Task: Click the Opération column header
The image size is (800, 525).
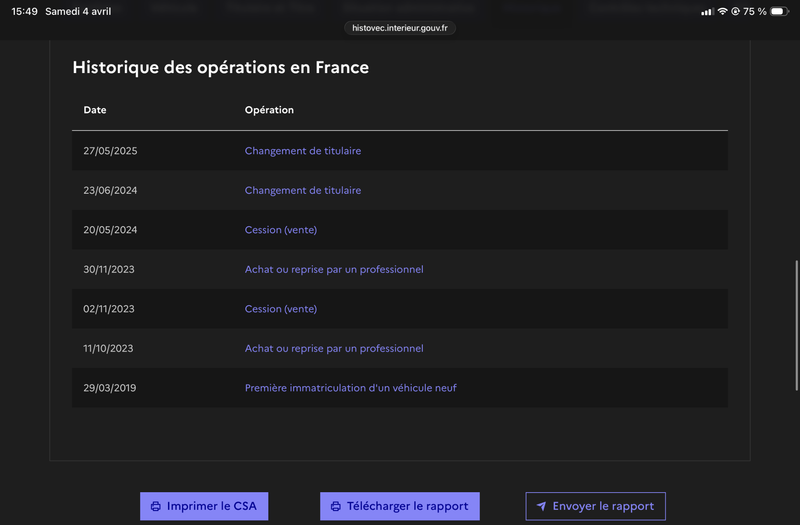Action: click(269, 110)
